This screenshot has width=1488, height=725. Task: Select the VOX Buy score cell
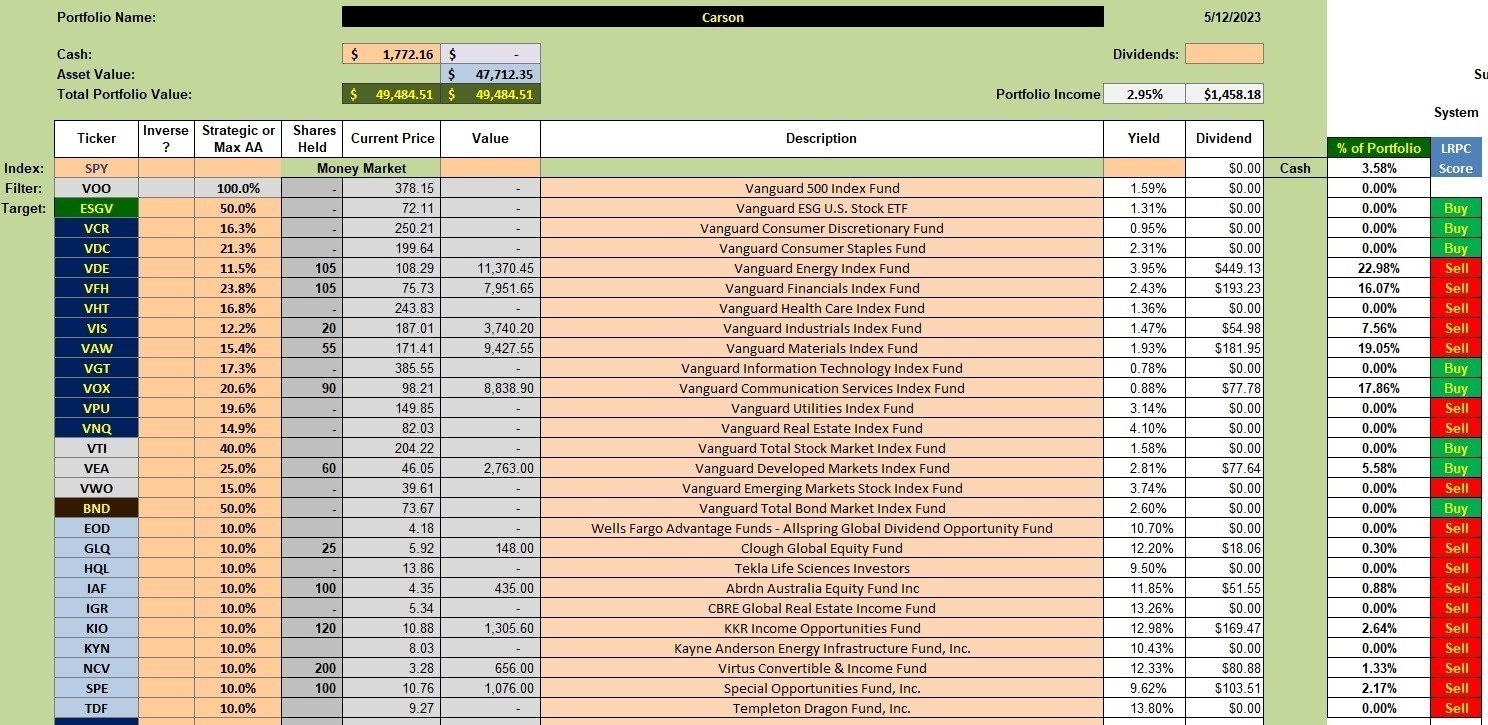pyautogui.click(x=1456, y=388)
